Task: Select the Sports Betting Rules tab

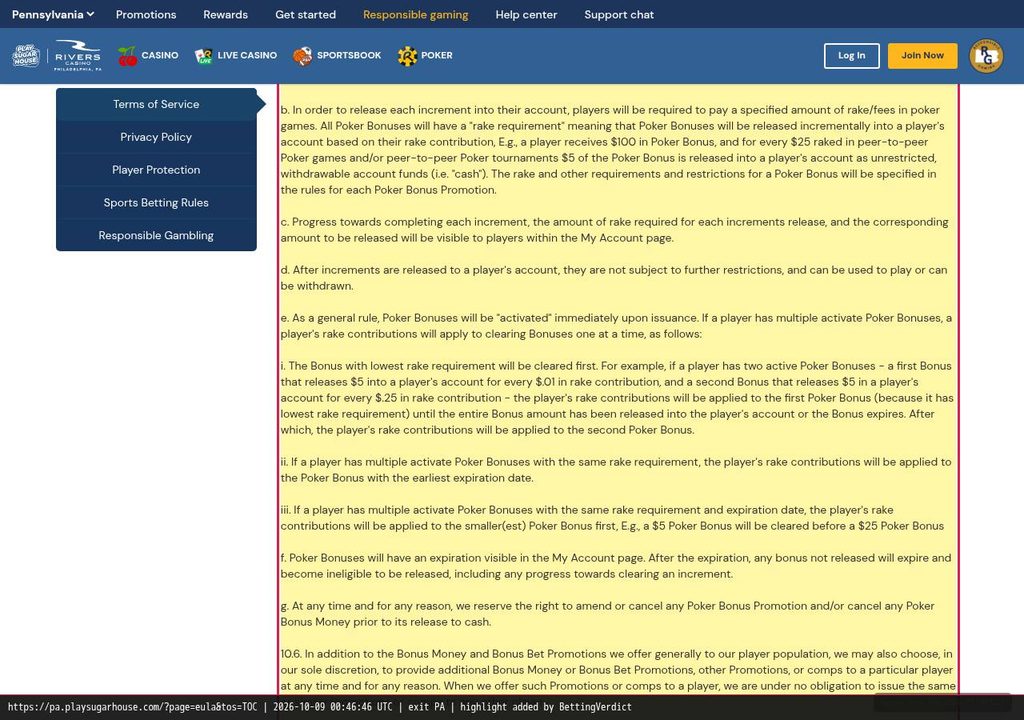Action: click(156, 203)
